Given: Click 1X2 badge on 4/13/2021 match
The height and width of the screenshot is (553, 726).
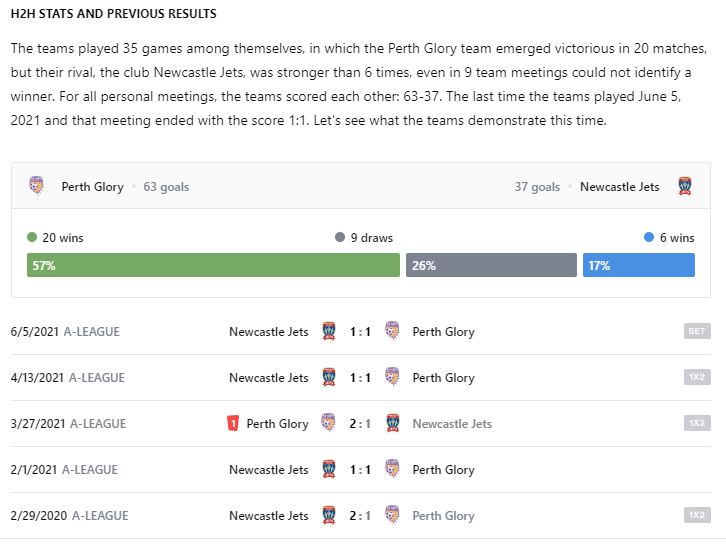Looking at the screenshot, I should [x=697, y=377].
